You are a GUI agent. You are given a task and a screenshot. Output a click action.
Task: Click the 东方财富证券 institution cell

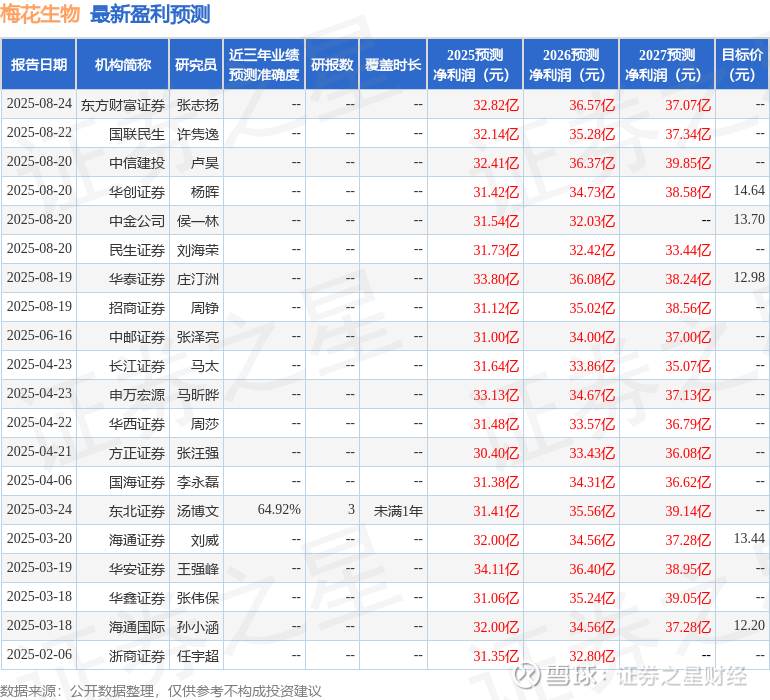point(123,105)
